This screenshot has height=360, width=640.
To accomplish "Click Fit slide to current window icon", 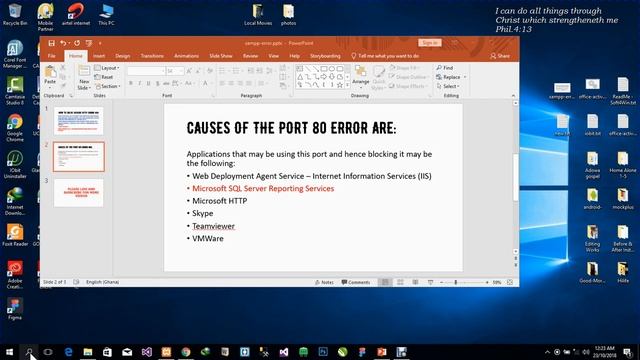I will 510,282.
